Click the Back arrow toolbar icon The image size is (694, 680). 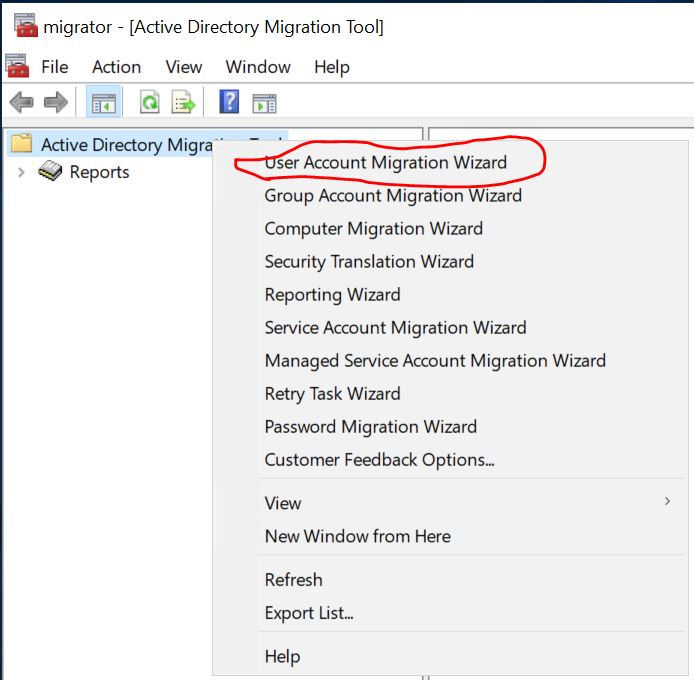[x=21, y=103]
